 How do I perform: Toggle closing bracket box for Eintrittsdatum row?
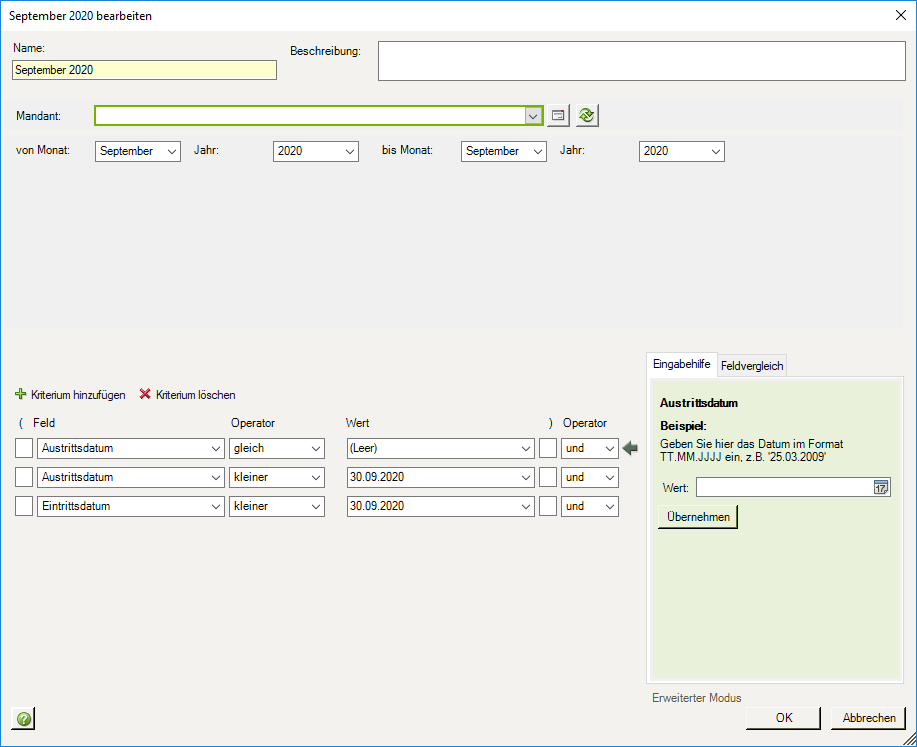click(x=548, y=507)
